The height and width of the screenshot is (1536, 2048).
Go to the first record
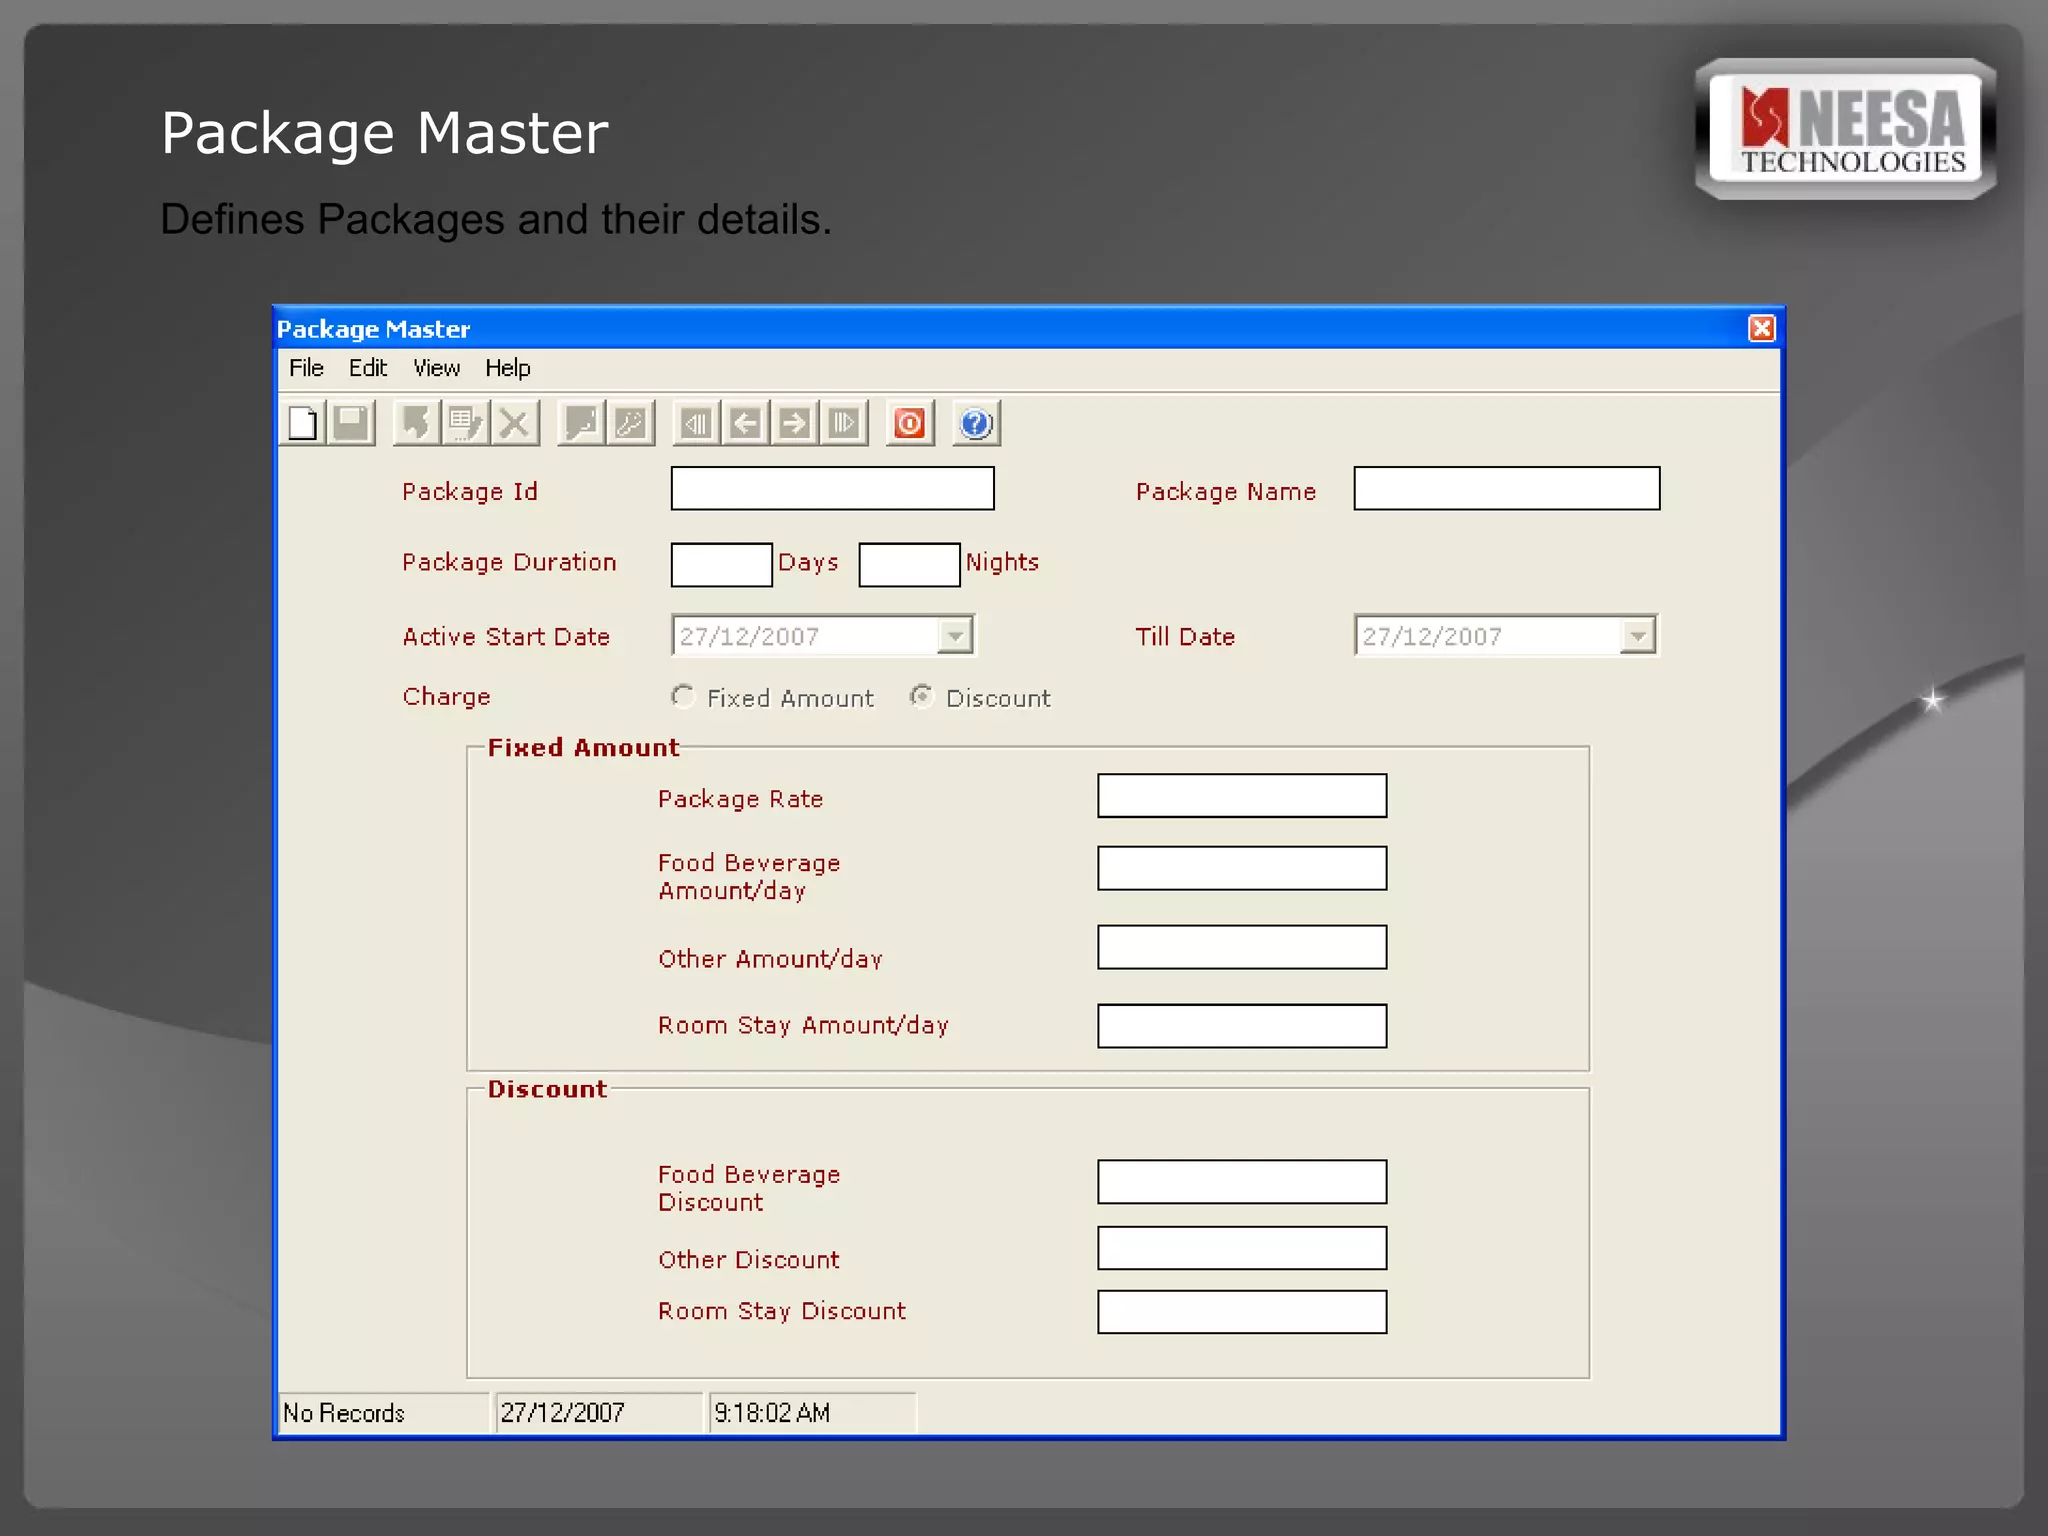697,423
